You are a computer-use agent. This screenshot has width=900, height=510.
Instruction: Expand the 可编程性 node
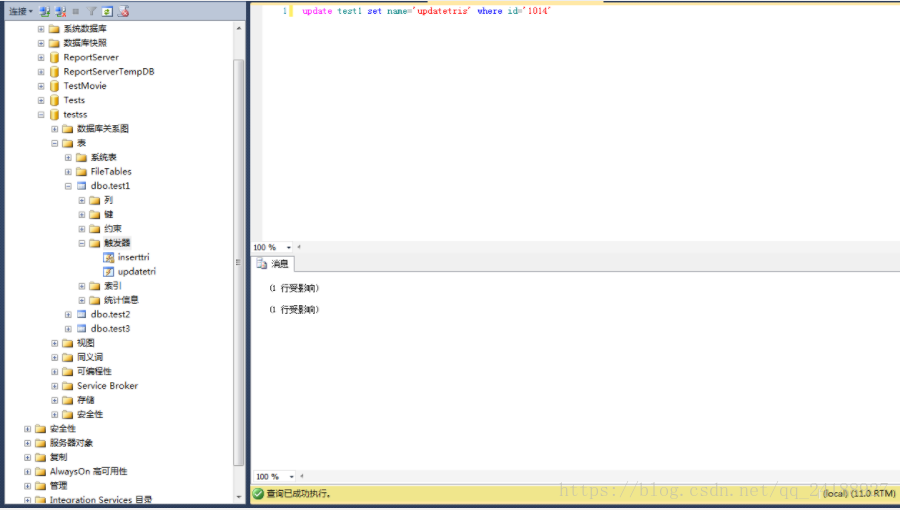click(x=55, y=372)
